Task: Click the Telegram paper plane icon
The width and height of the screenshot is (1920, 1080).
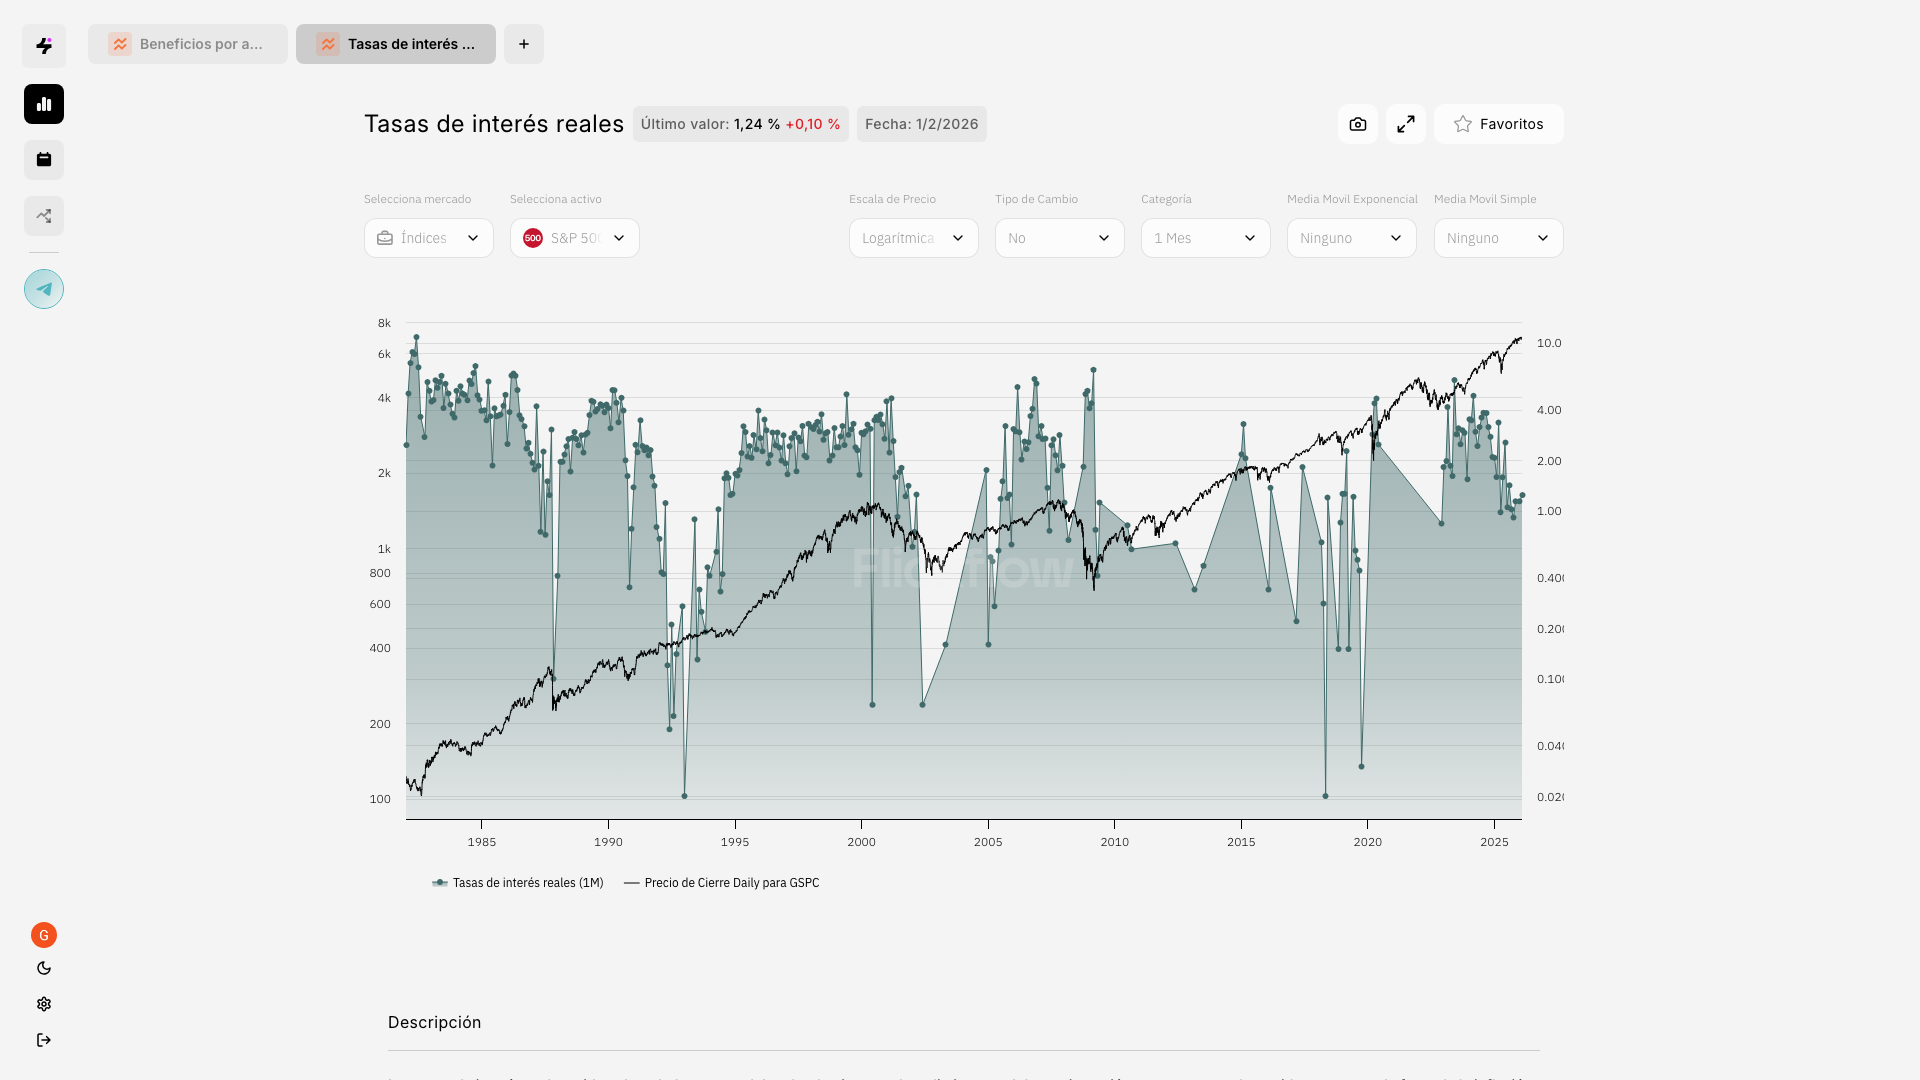Action: click(x=44, y=289)
